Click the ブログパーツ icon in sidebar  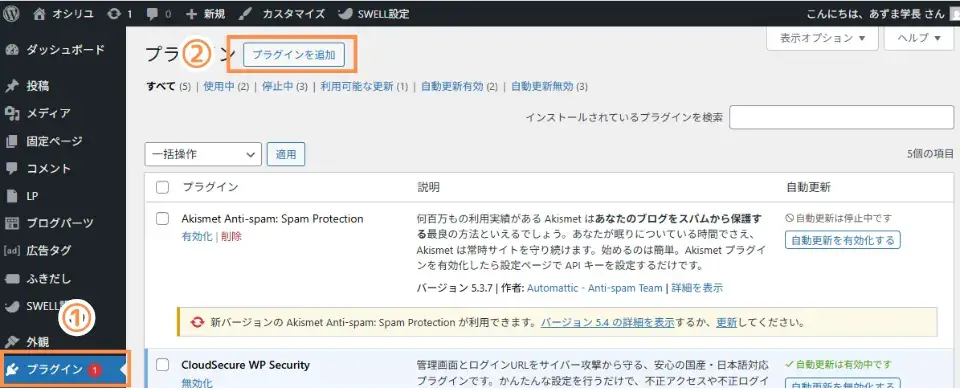[x=12, y=223]
